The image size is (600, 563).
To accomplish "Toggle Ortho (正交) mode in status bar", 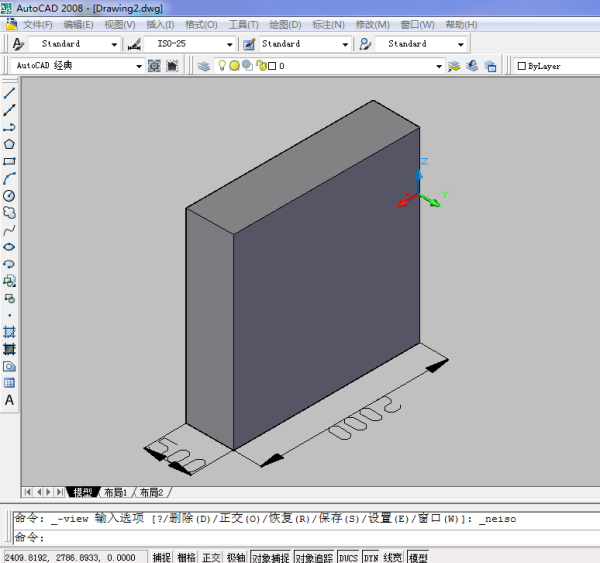I will pos(211,557).
